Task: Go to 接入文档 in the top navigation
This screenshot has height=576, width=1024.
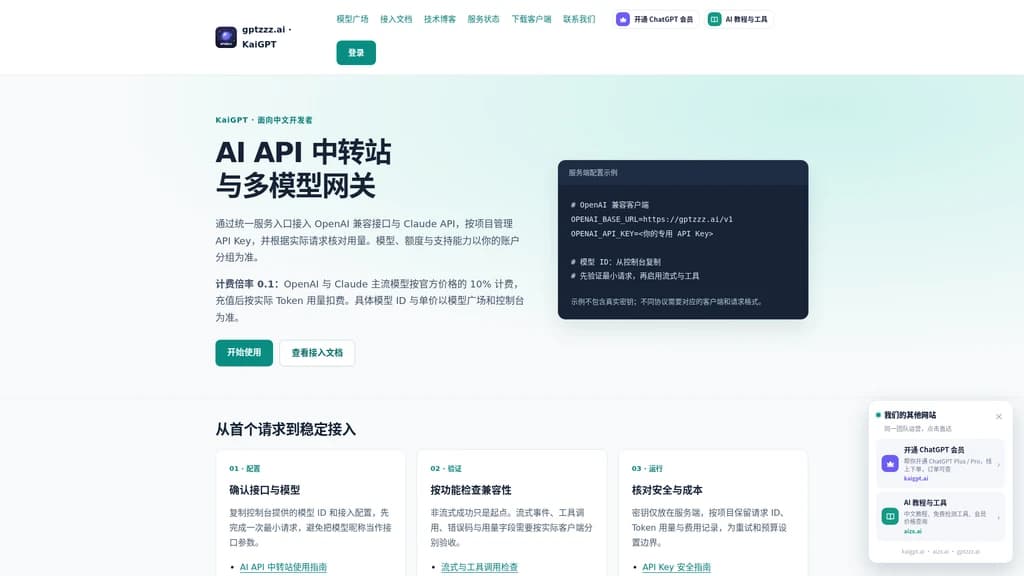Action: 396,20
